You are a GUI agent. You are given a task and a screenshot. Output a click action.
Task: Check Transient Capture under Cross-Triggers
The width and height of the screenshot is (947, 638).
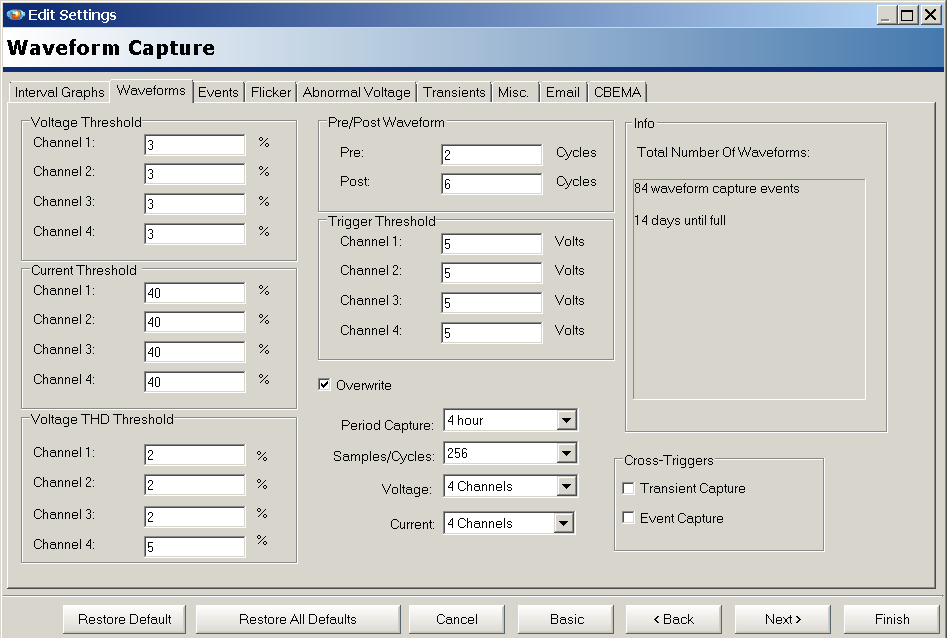(x=628, y=489)
